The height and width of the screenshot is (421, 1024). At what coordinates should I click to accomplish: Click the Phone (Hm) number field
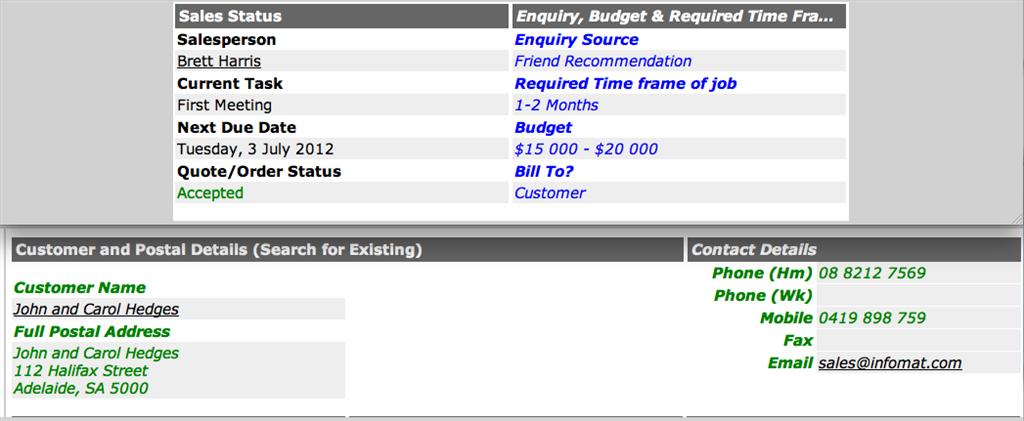coord(918,273)
